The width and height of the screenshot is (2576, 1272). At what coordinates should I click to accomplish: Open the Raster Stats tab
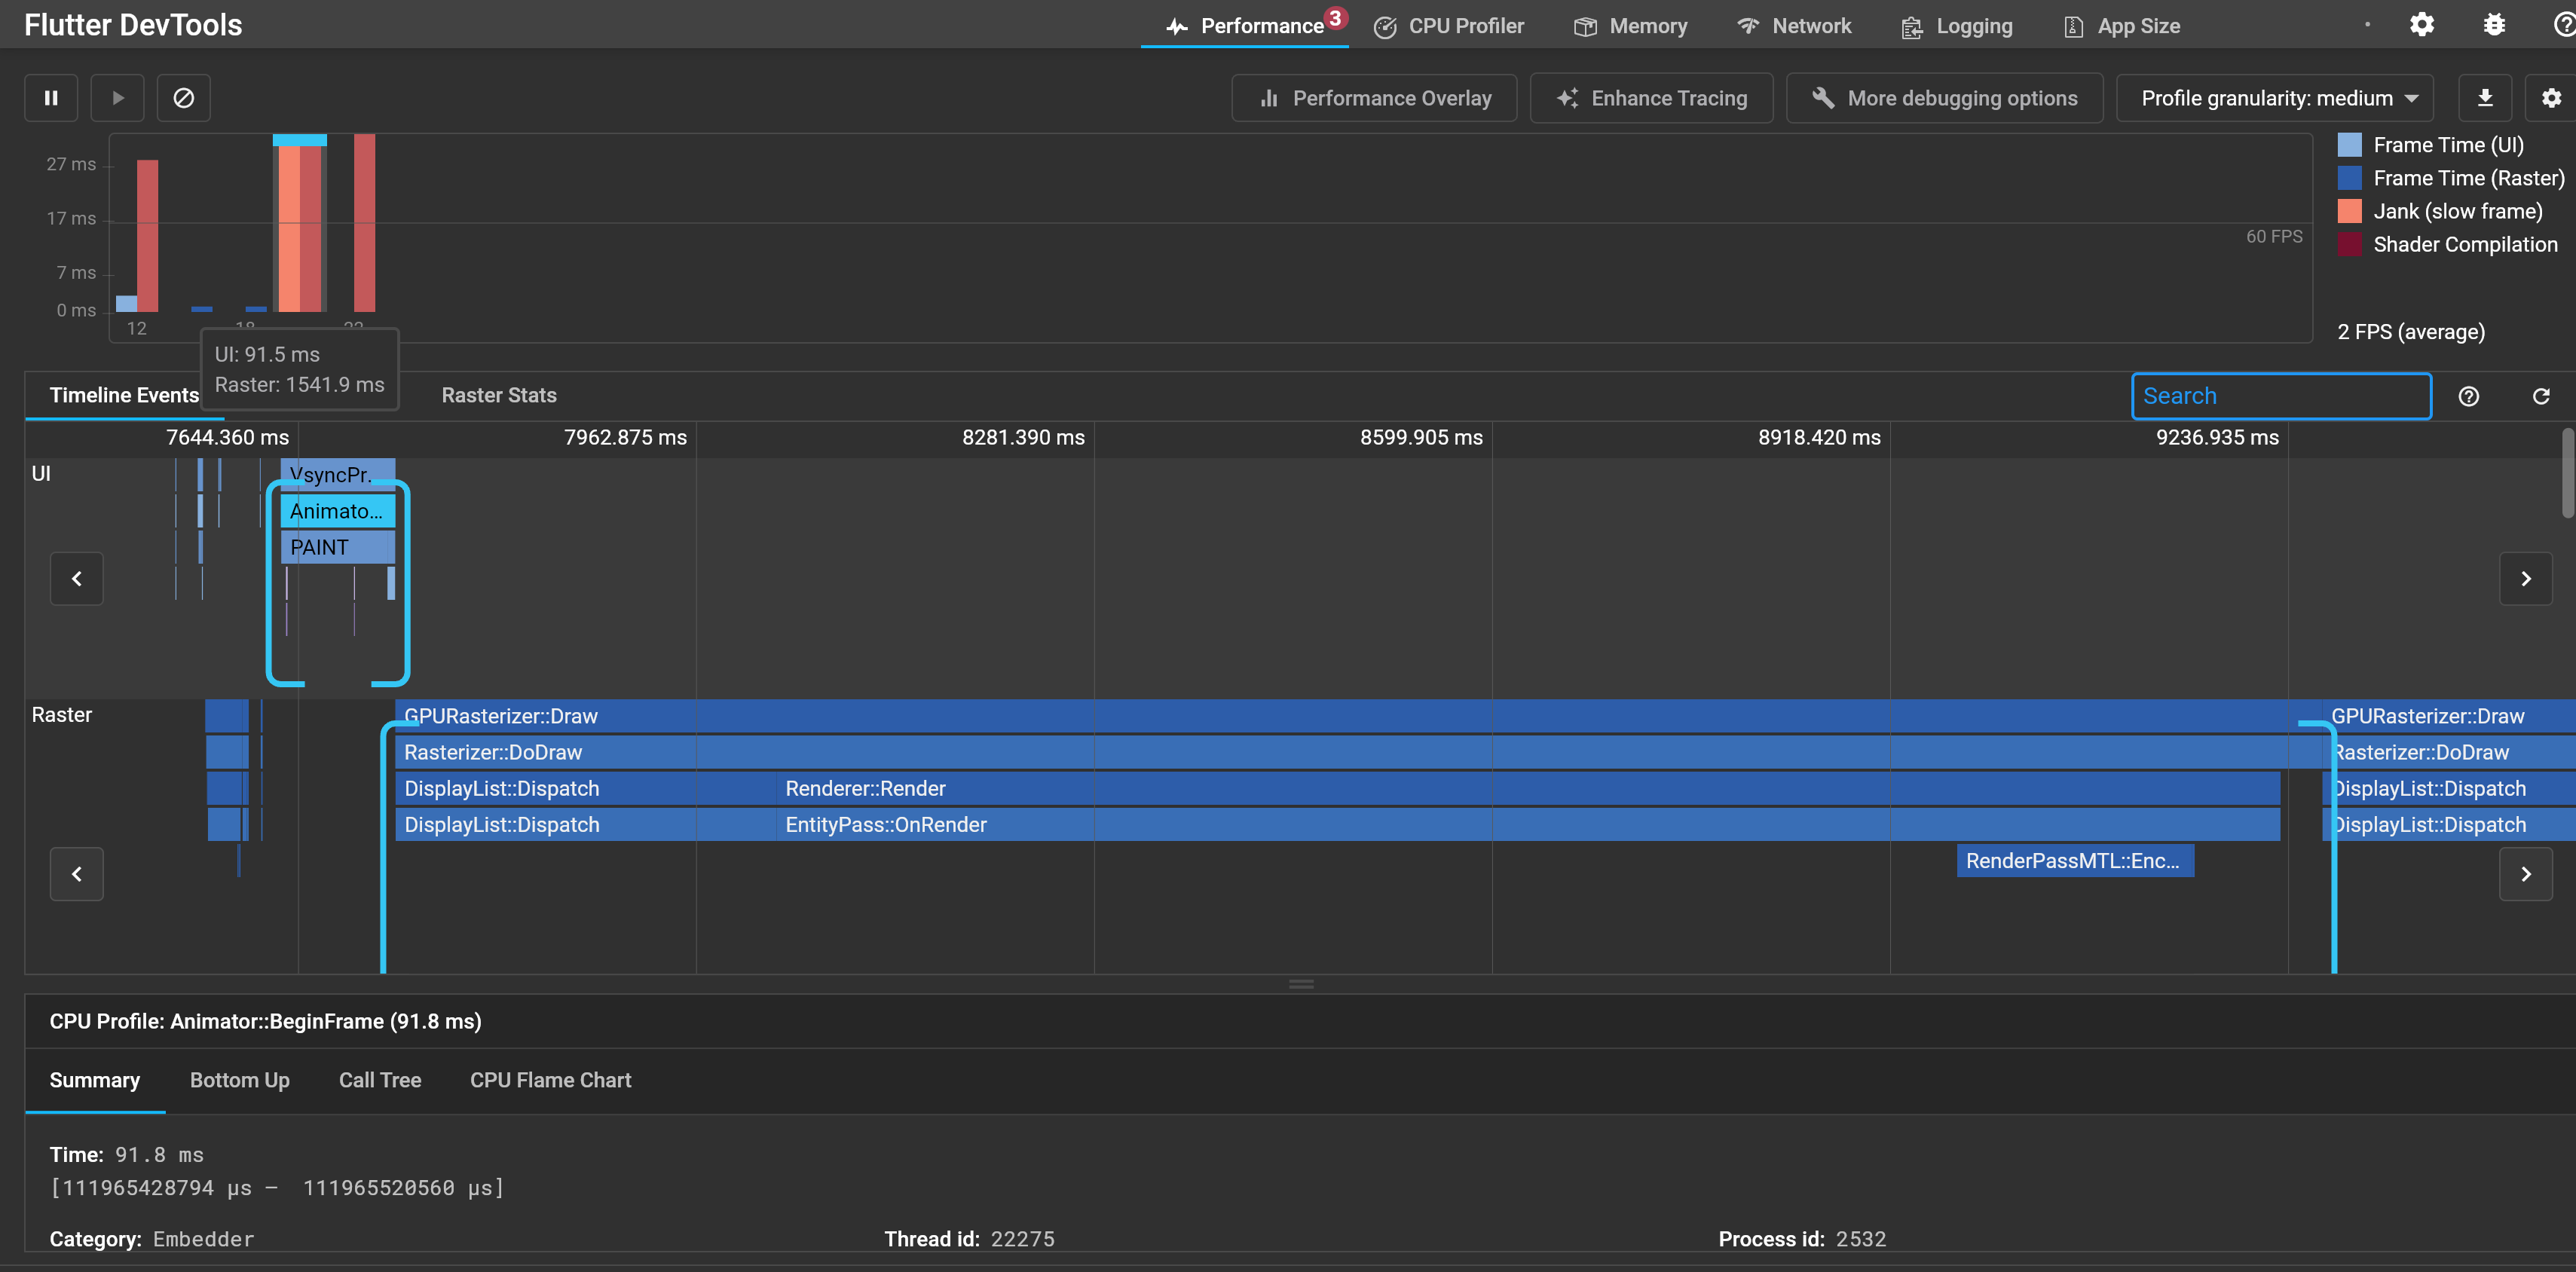[498, 395]
